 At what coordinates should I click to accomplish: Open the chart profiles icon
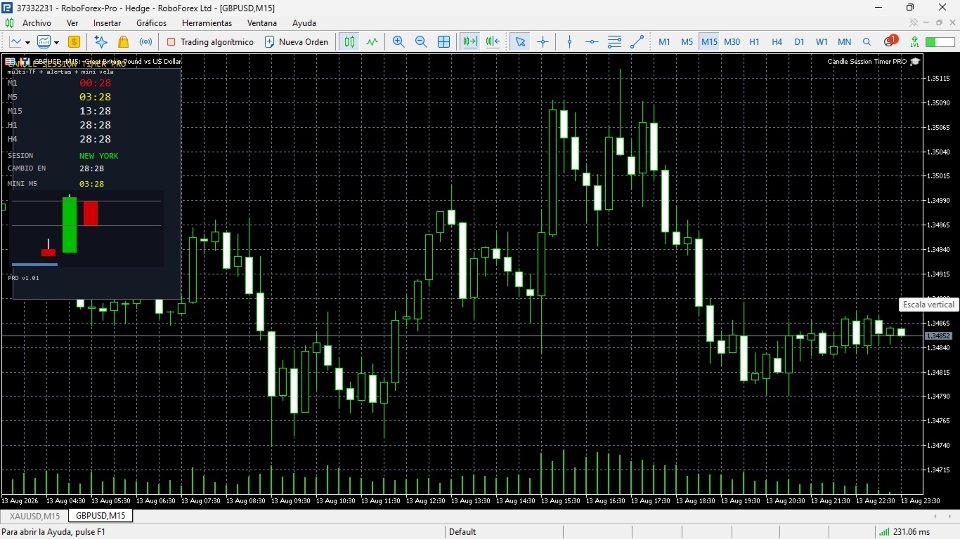click(43, 42)
